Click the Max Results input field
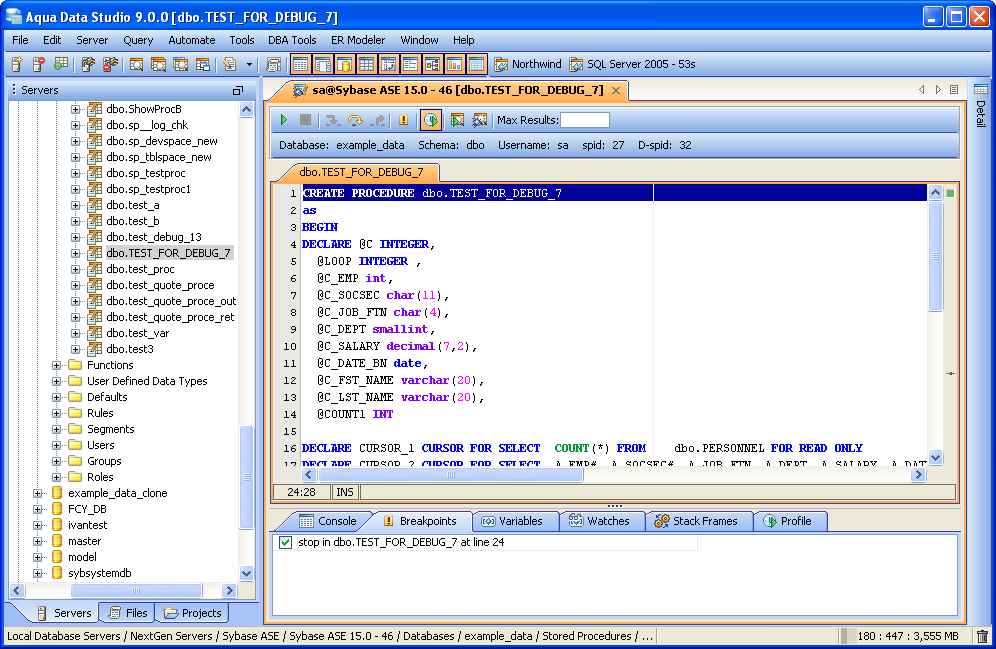996x649 pixels. click(x=585, y=120)
